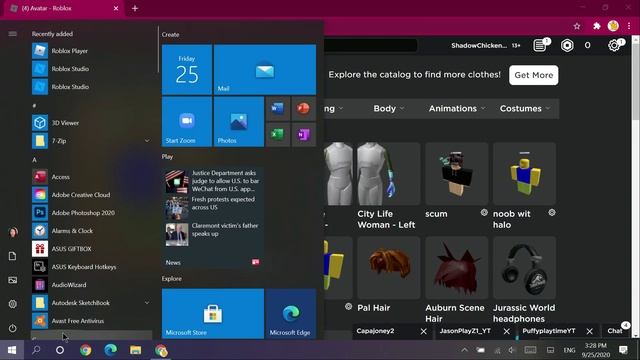Bookmark page with star icon
This screenshot has height=360, width=640.
point(577,26)
